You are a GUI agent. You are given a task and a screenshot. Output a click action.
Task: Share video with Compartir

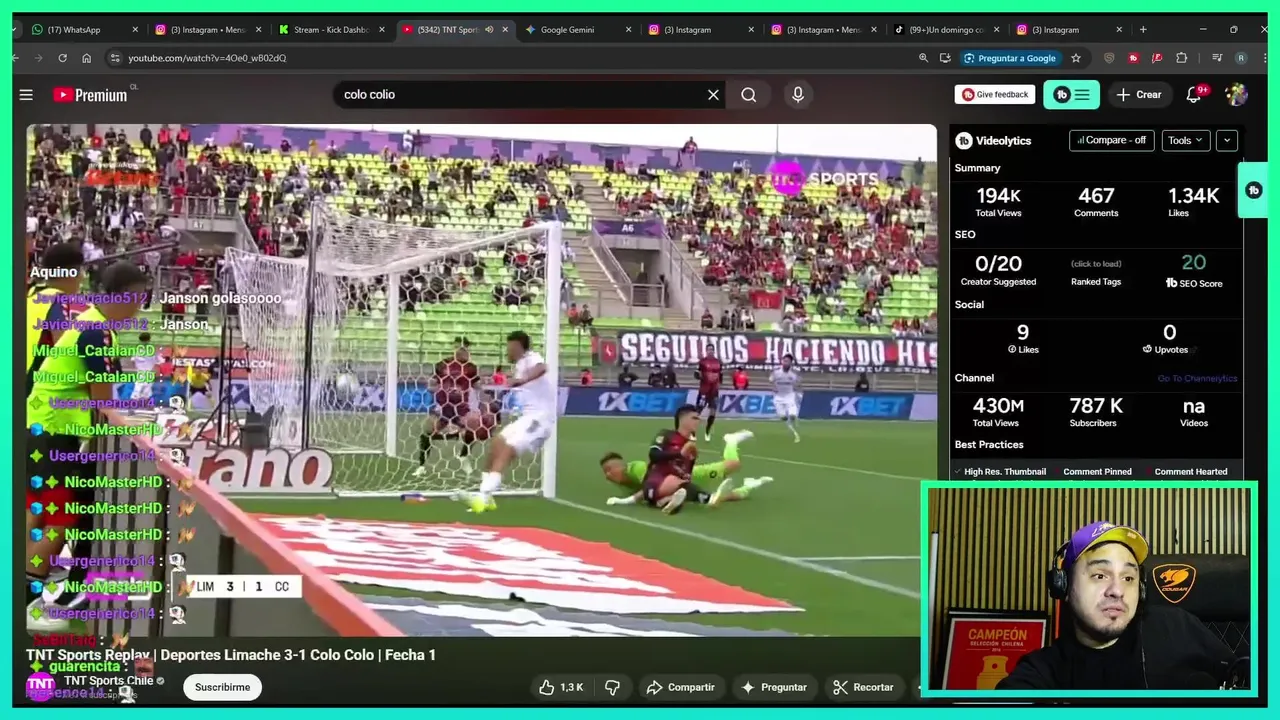click(680, 687)
